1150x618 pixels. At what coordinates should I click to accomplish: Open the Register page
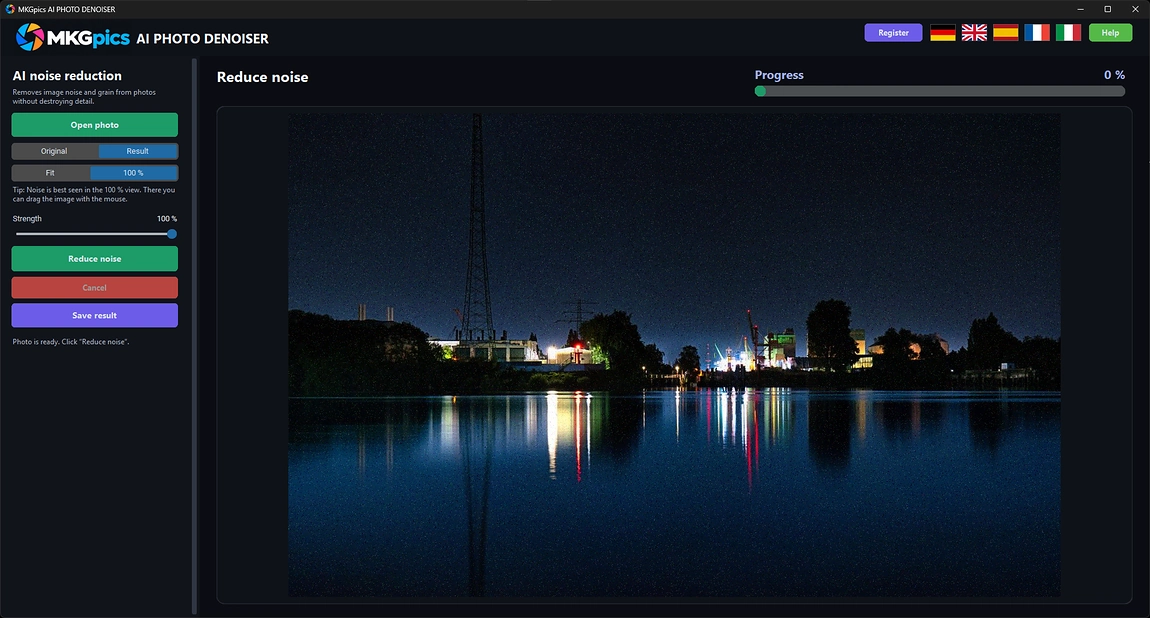(x=893, y=32)
